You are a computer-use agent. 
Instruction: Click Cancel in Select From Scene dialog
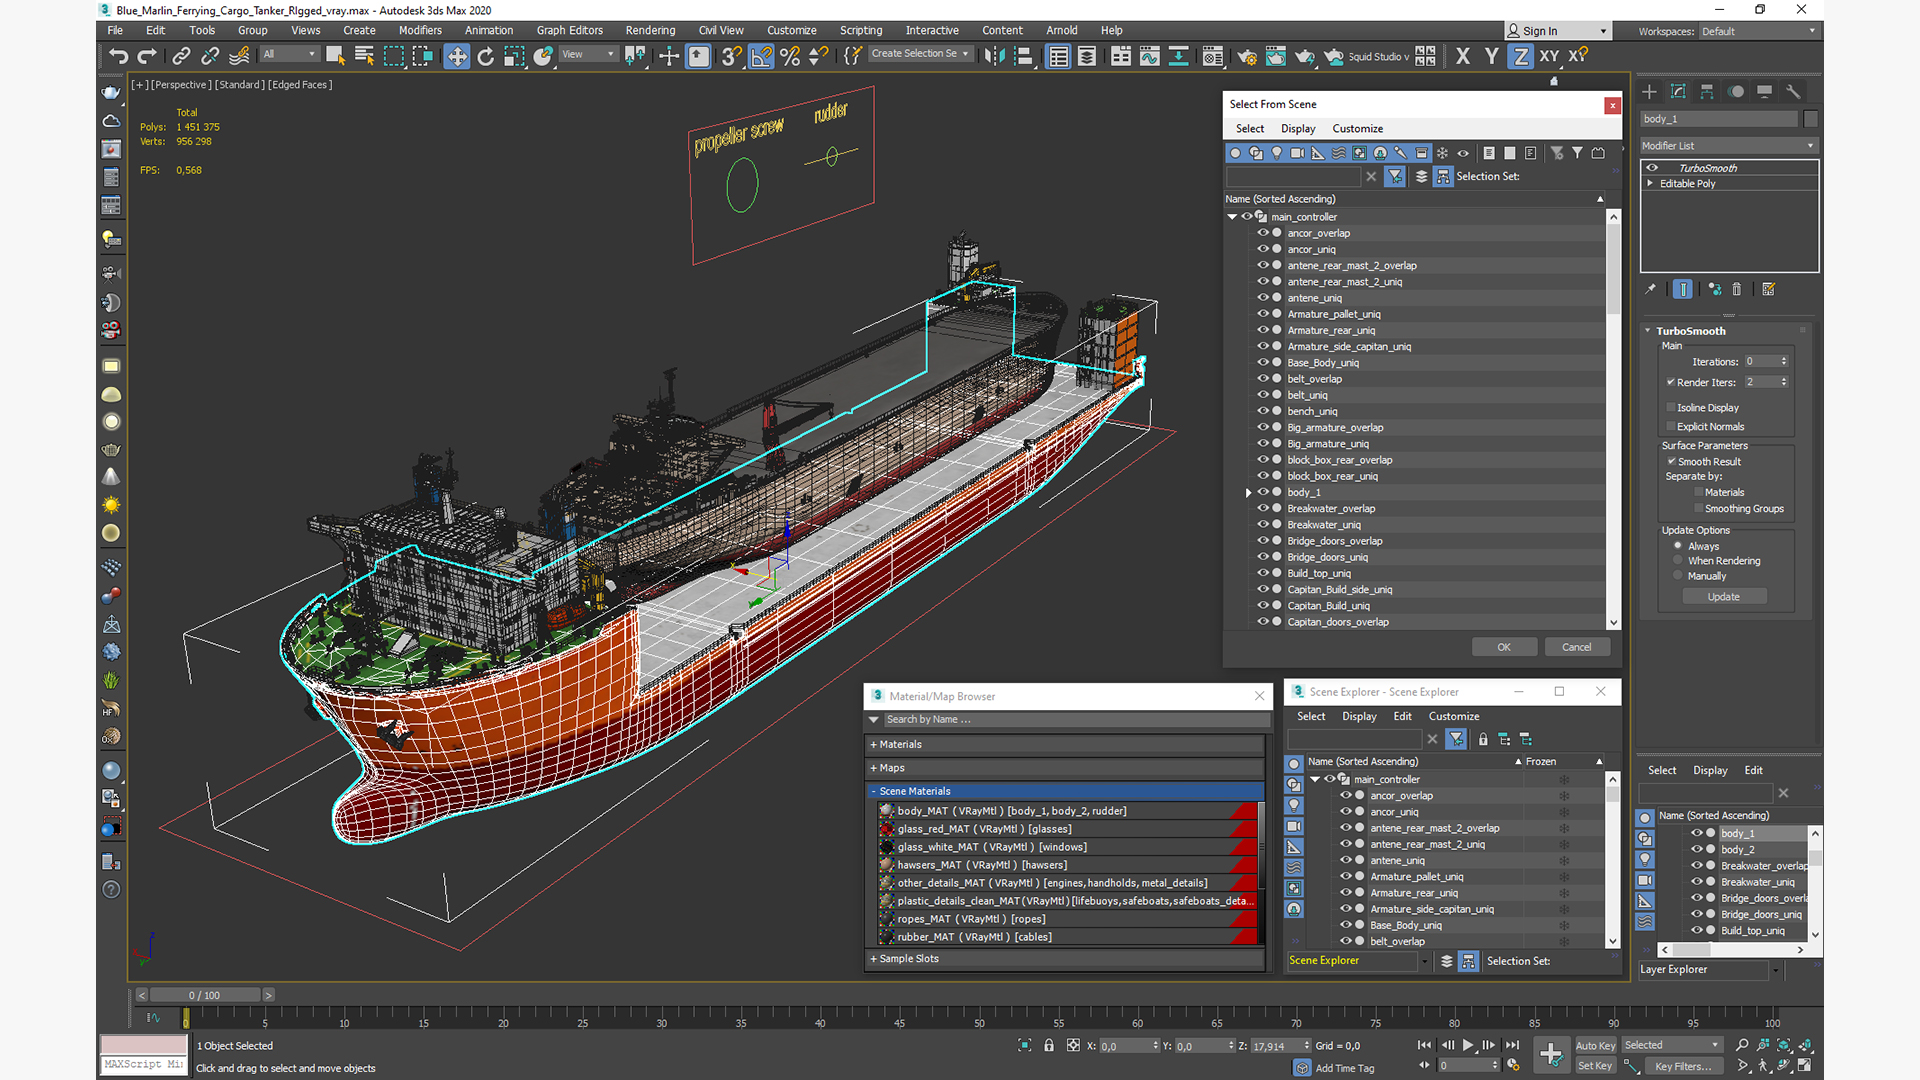click(1577, 647)
